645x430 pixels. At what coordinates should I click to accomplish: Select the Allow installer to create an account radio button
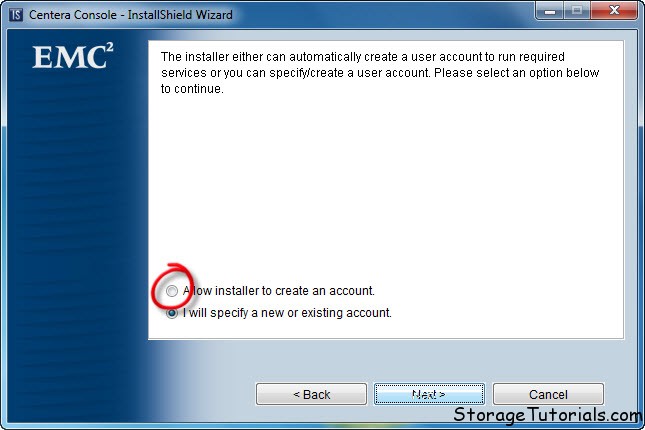[x=172, y=291]
